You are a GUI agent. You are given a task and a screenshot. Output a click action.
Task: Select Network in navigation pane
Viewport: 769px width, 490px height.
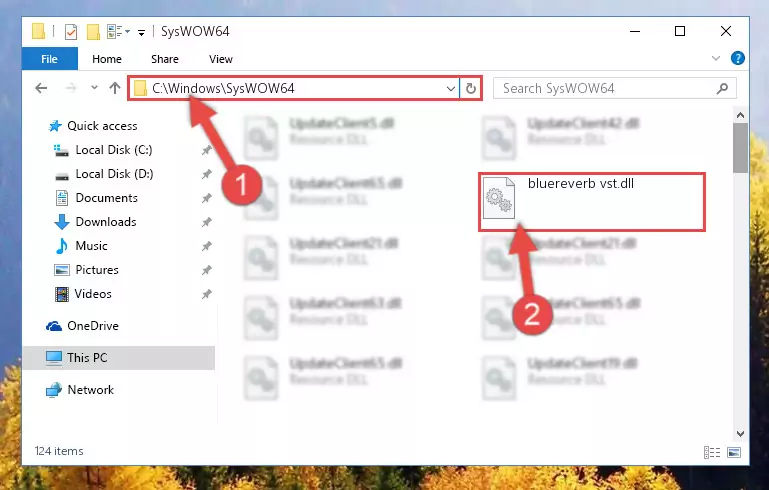coord(90,390)
